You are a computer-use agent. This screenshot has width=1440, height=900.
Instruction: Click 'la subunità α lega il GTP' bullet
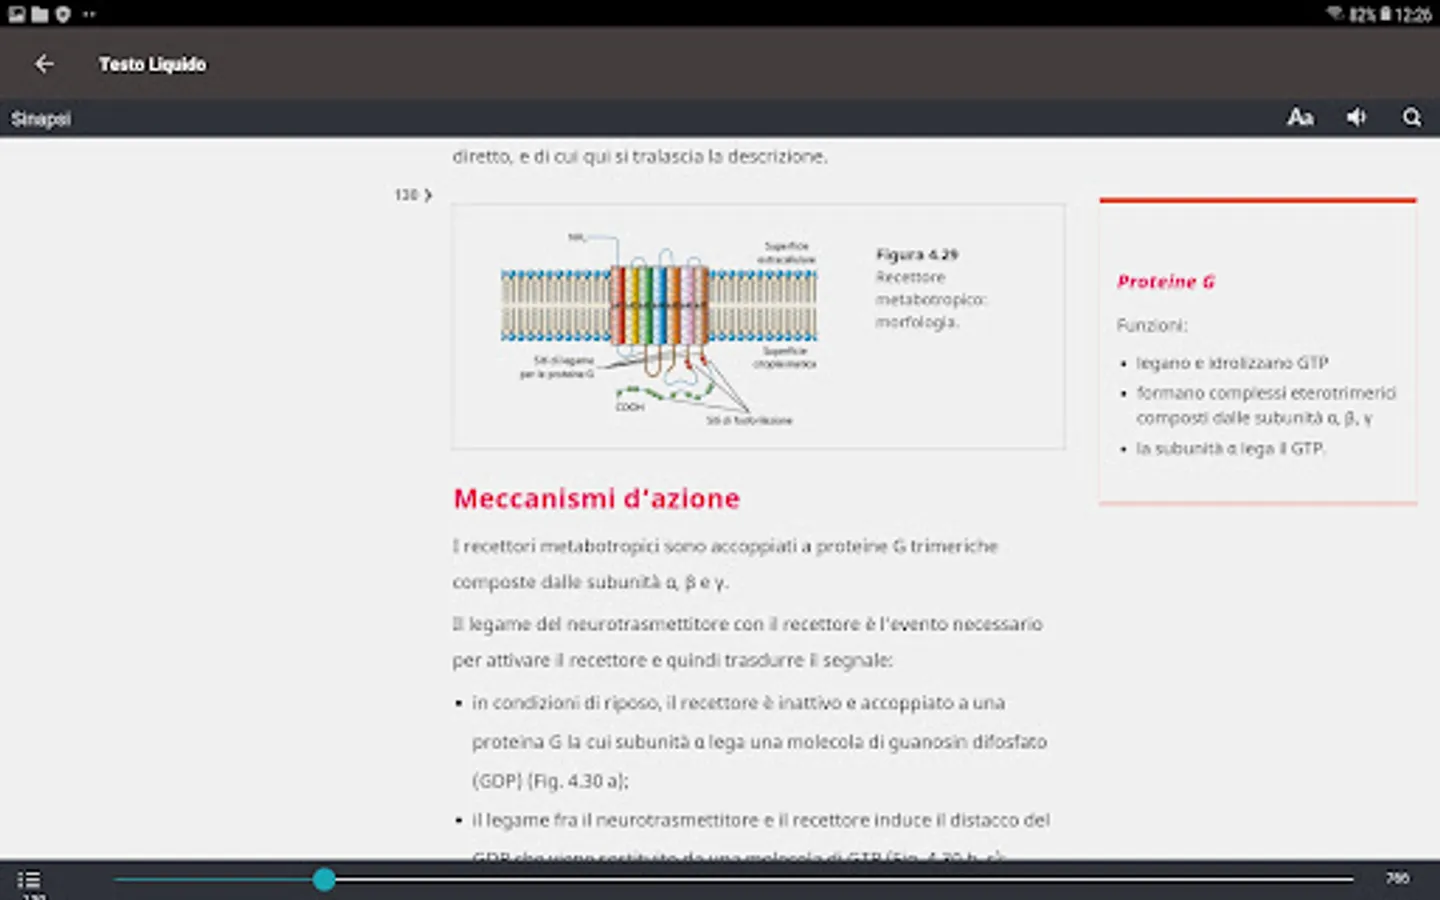[x=1230, y=449]
